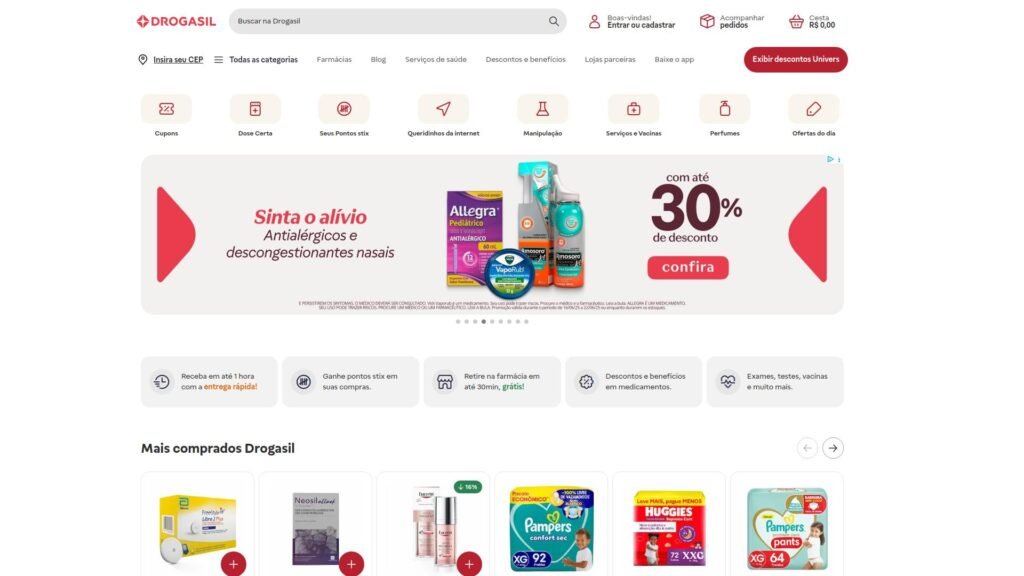Viewport: 1024px width, 576px height.
Task: Open Serviços e Vacinas icon
Action: 633,109
